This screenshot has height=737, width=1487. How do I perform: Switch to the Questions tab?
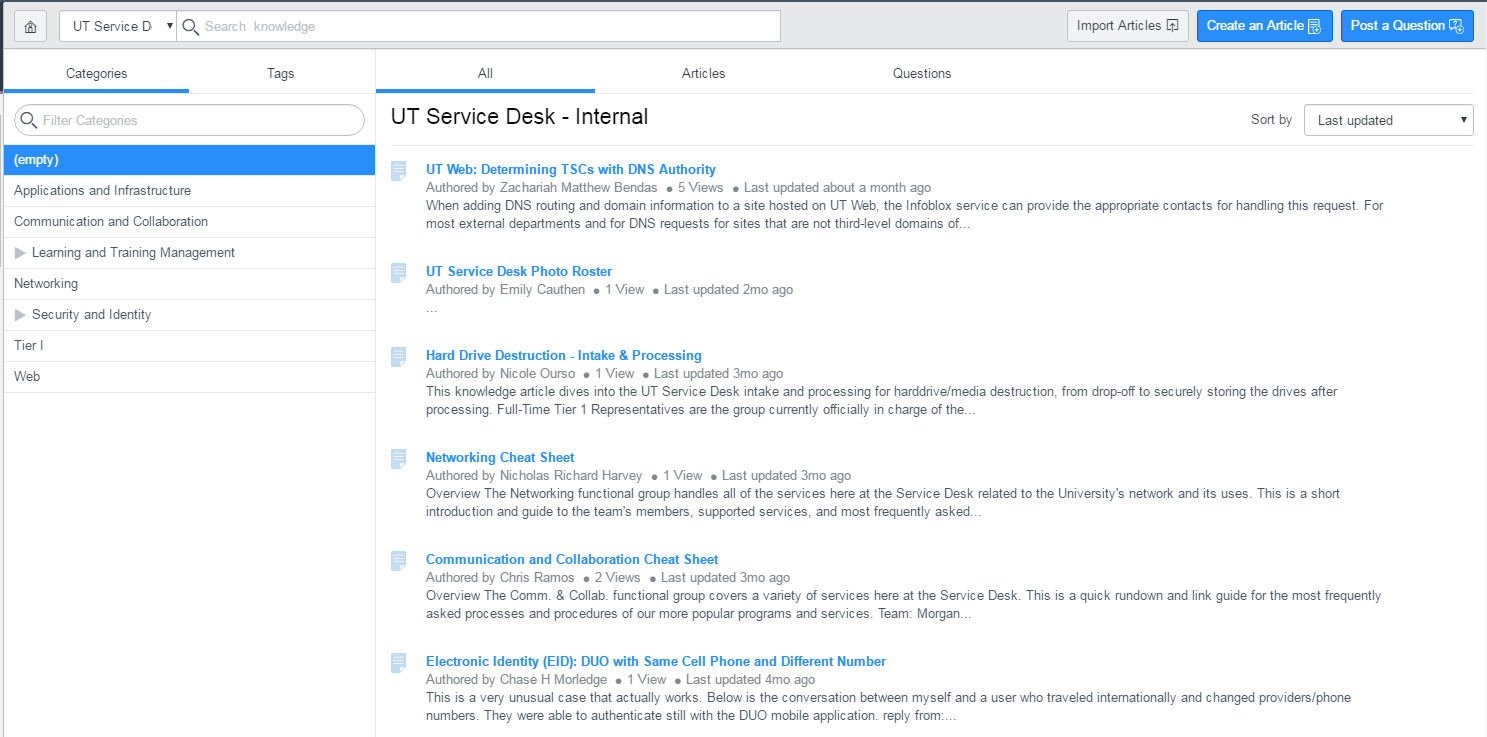pos(922,73)
